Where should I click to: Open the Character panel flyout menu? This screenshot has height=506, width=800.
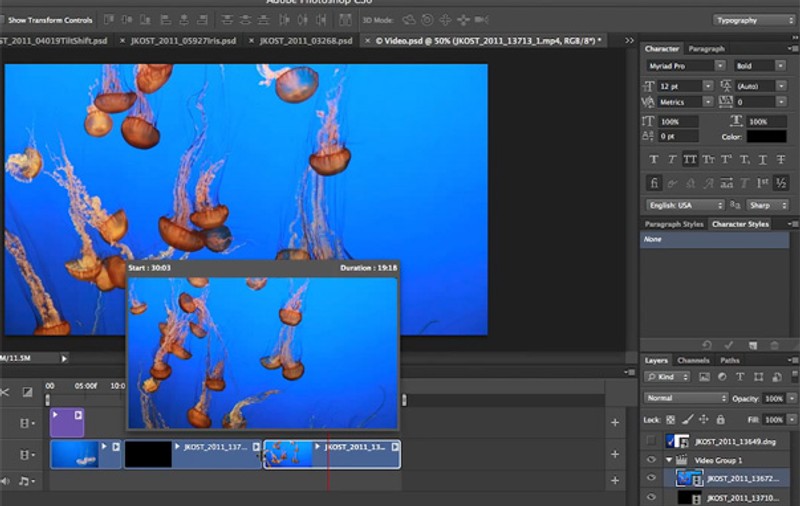(x=792, y=48)
